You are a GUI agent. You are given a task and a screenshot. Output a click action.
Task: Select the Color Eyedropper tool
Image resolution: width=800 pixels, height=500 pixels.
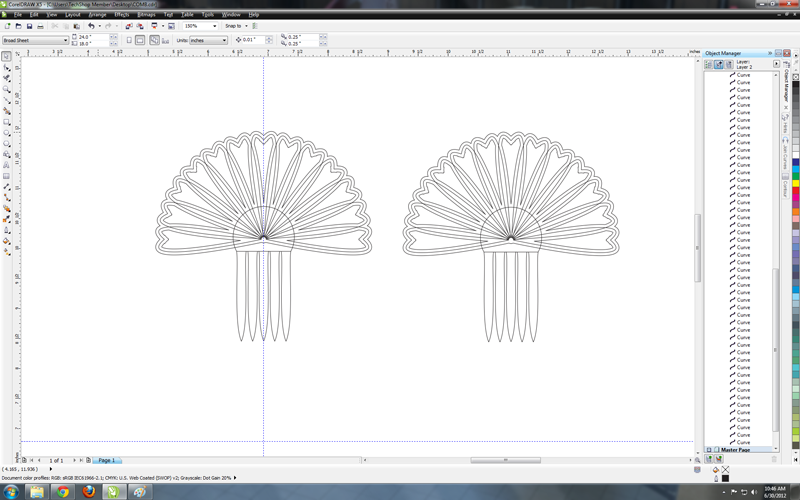7,219
